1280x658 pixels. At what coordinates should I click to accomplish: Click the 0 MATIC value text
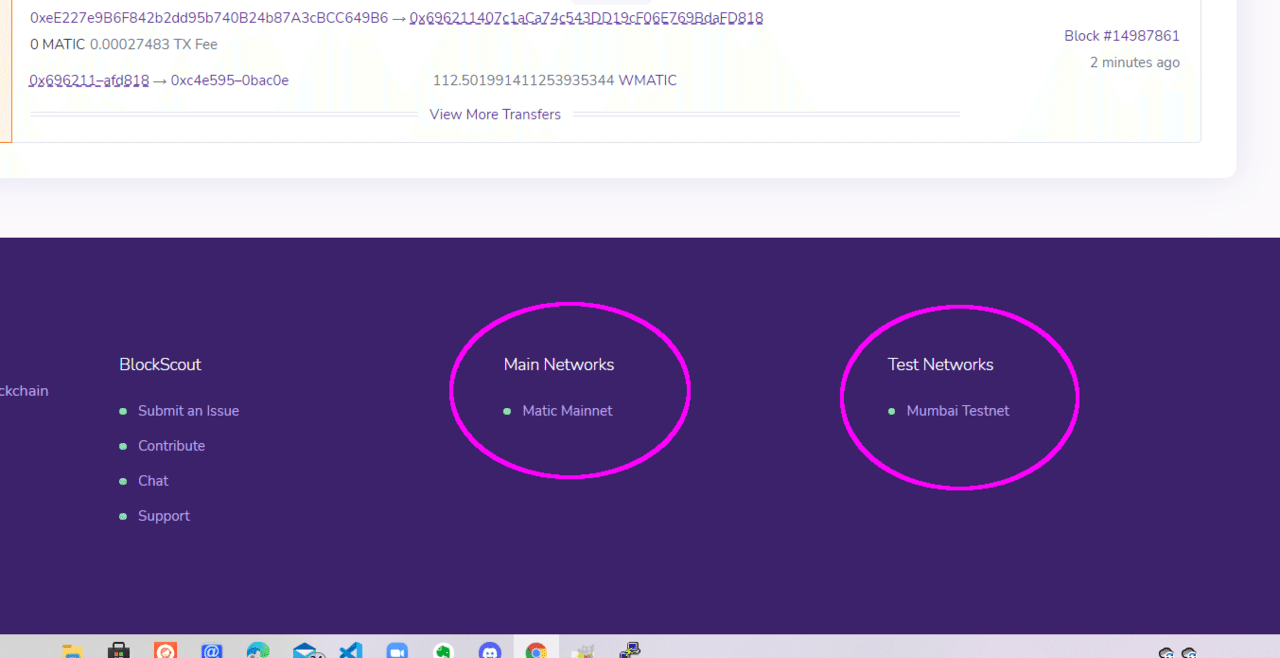point(58,44)
